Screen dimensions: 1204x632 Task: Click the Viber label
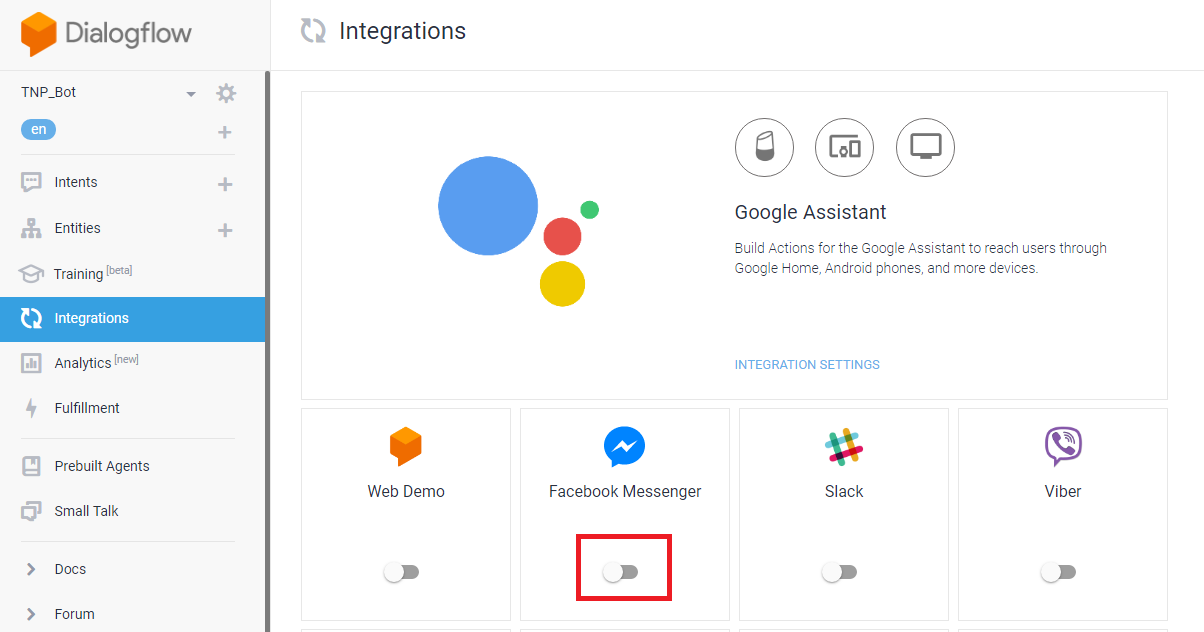(x=1063, y=492)
